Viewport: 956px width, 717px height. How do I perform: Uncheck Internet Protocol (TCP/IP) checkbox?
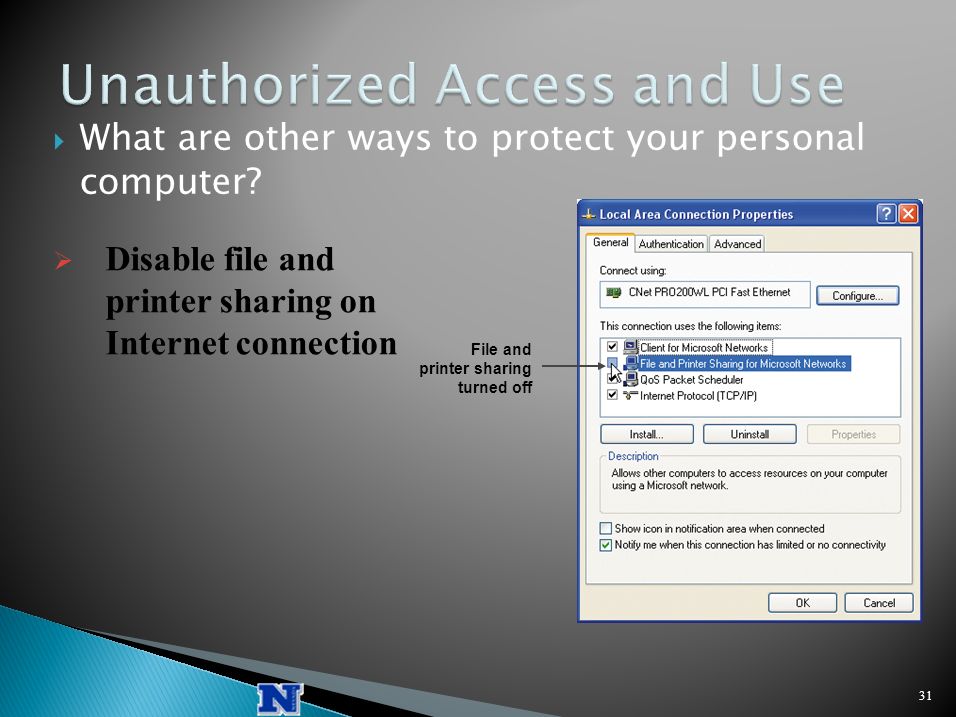pyautogui.click(x=612, y=395)
